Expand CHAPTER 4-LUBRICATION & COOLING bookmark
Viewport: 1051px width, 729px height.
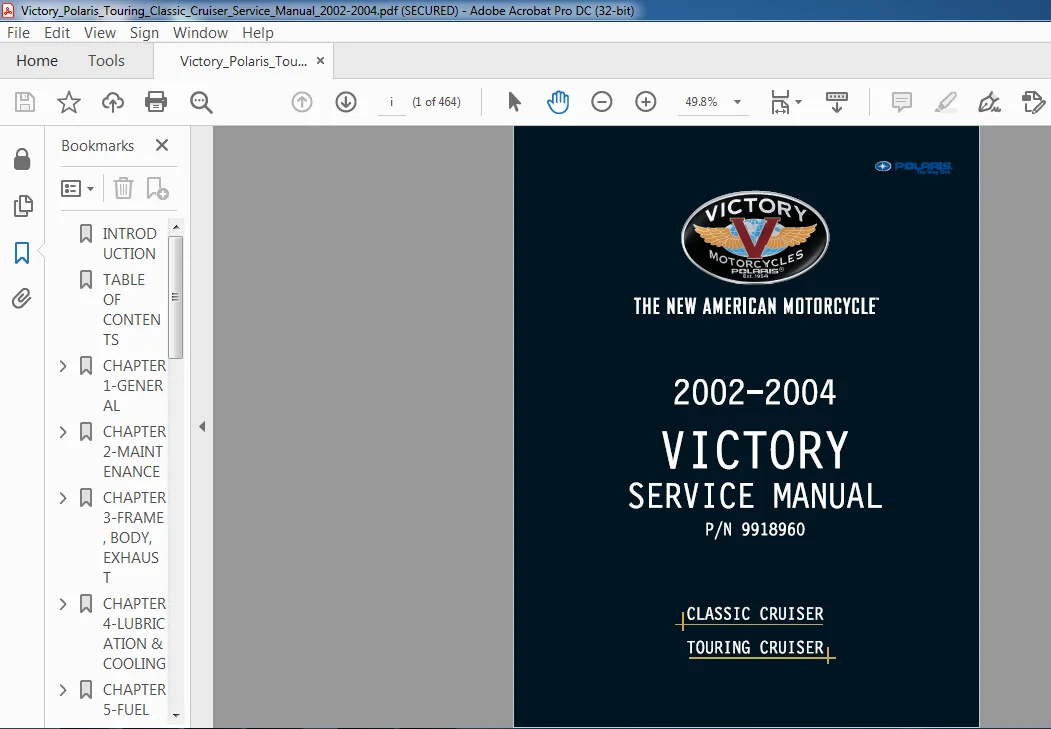point(63,604)
